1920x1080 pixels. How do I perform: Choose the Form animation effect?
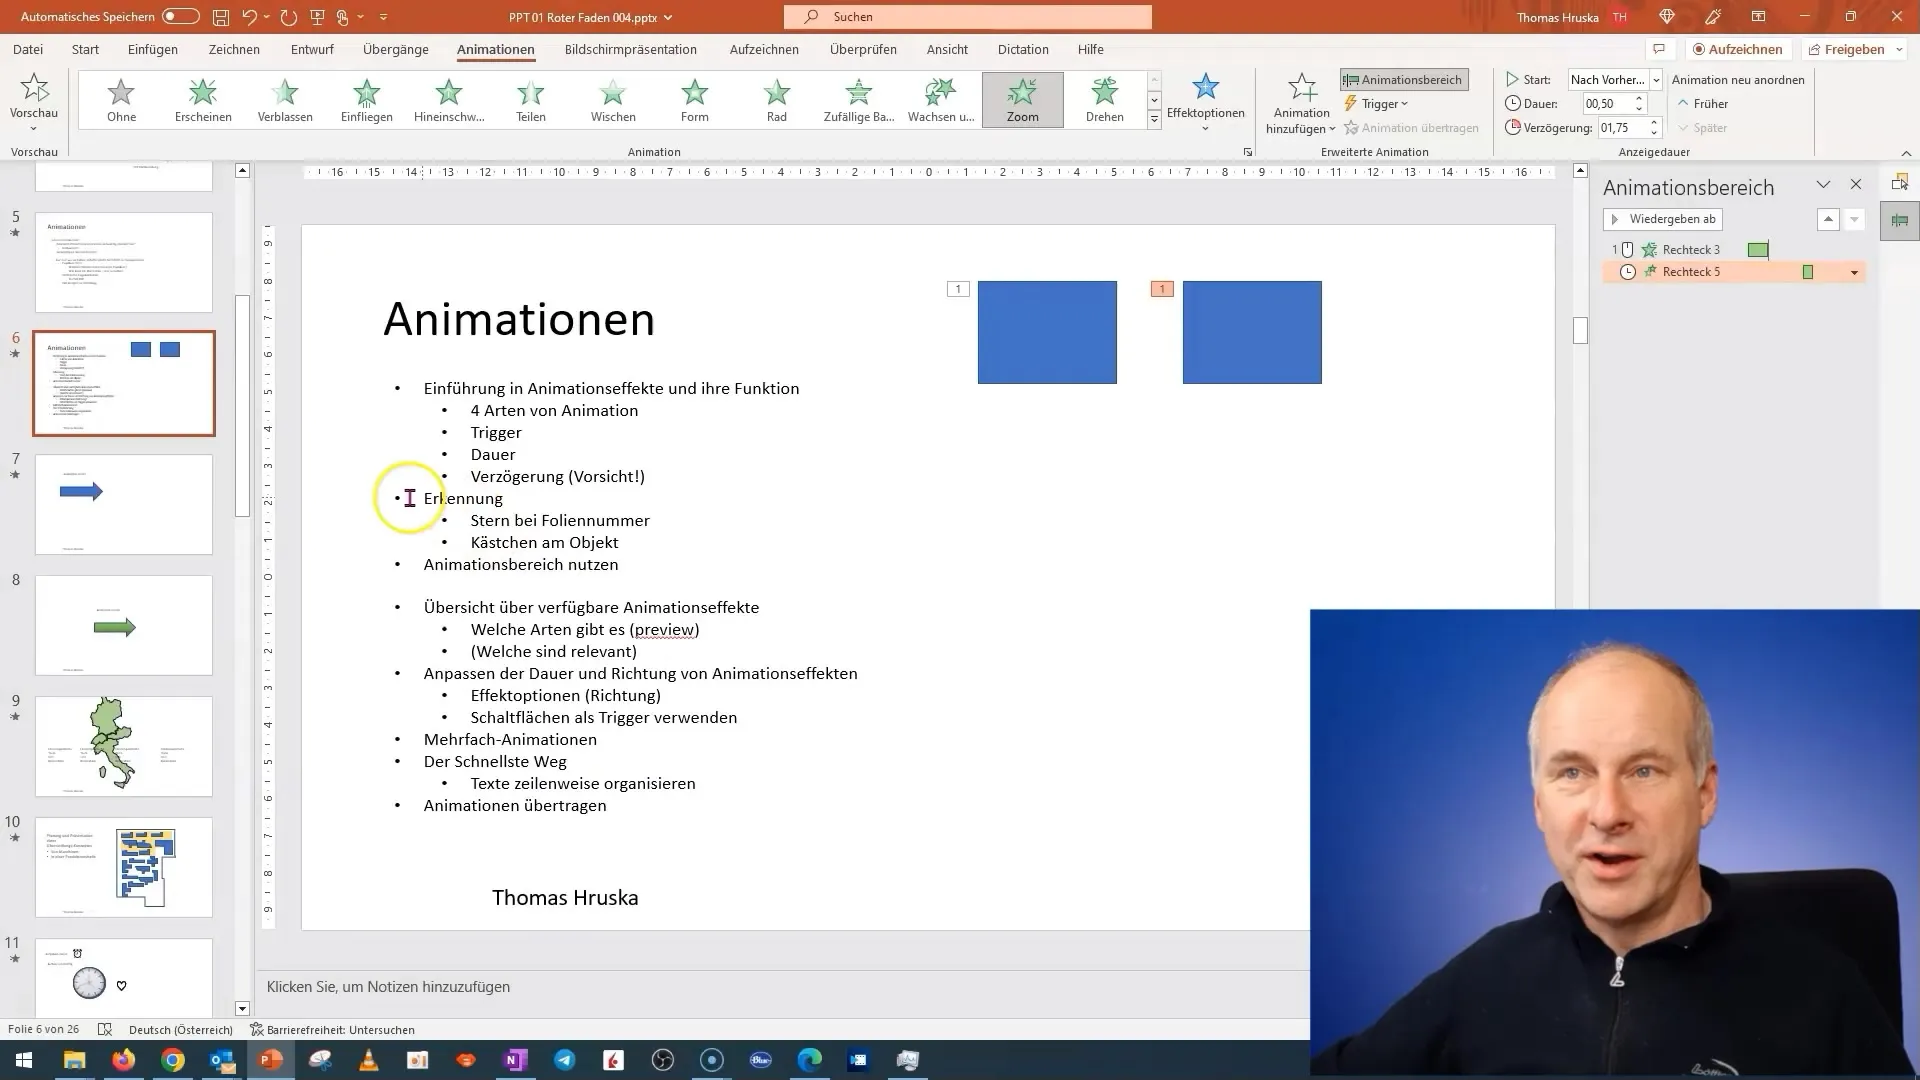tap(695, 100)
